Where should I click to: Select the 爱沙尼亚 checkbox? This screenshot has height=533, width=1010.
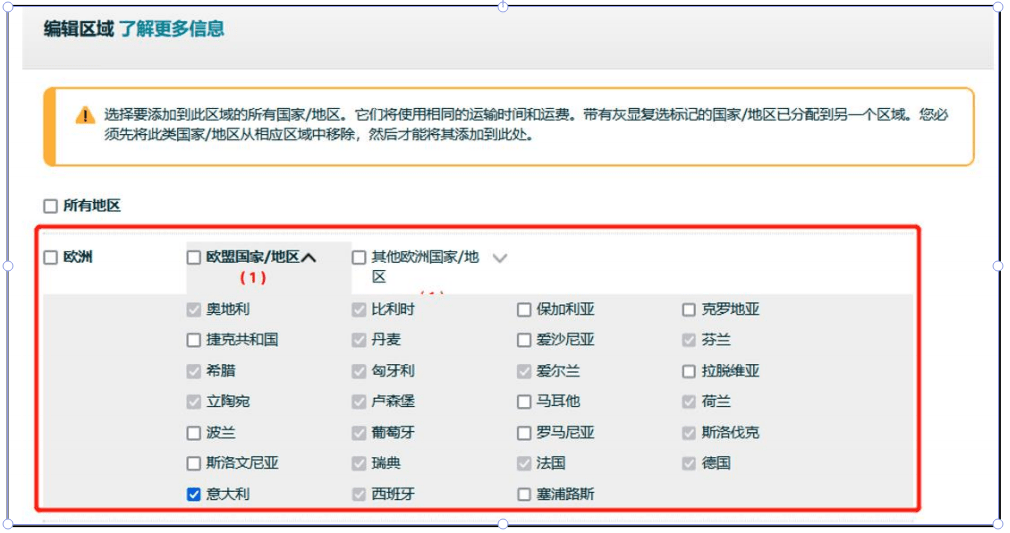click(x=524, y=340)
